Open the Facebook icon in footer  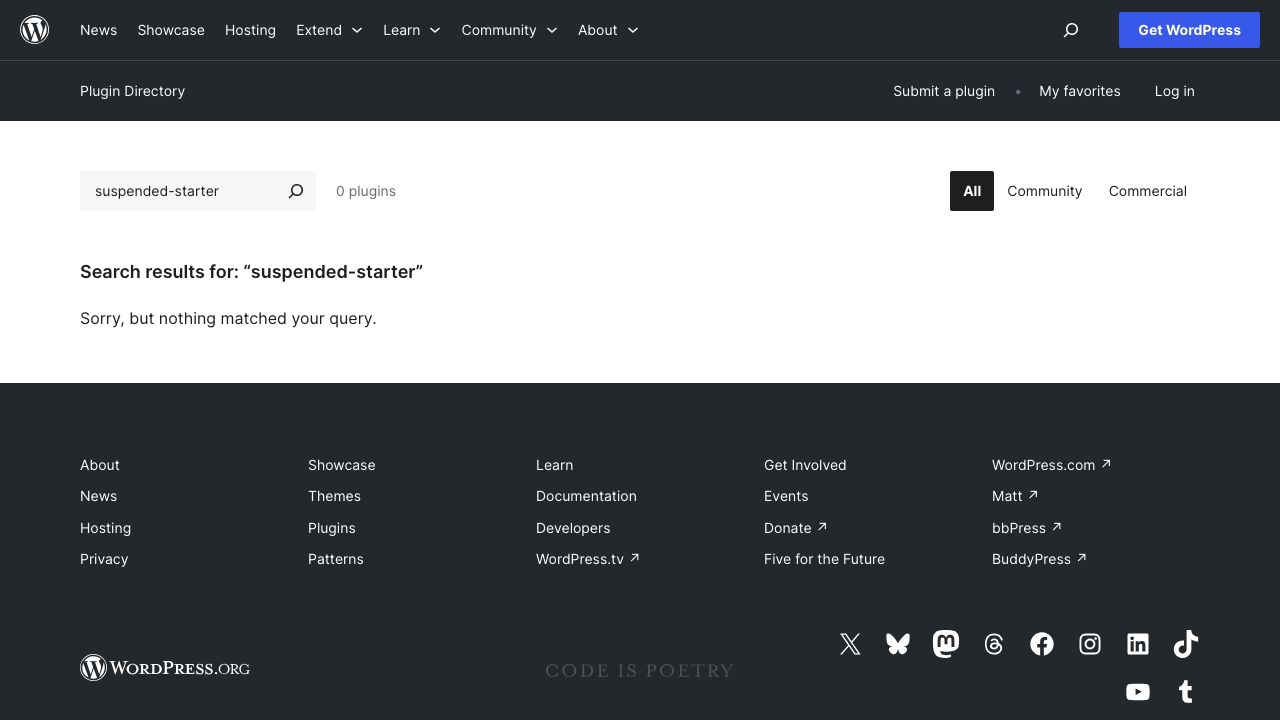click(x=1042, y=644)
